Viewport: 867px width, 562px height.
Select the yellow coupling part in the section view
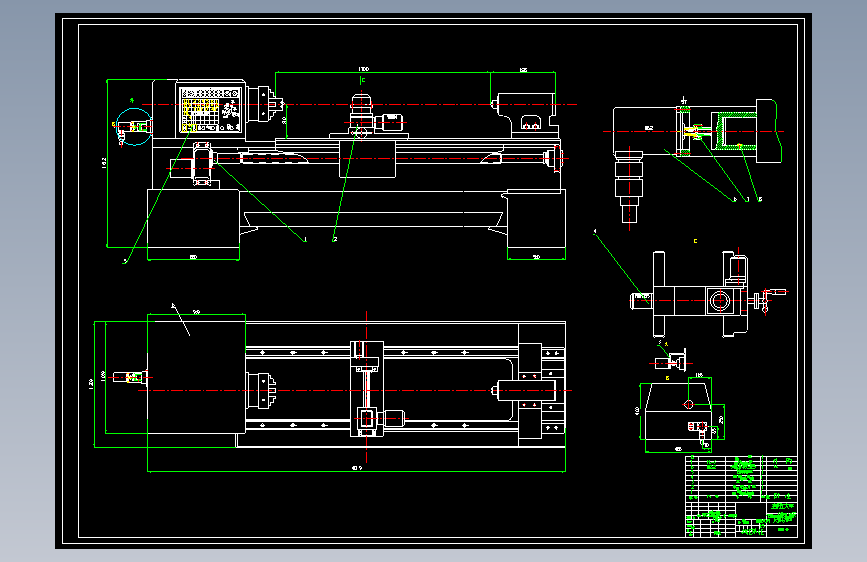pos(693,132)
